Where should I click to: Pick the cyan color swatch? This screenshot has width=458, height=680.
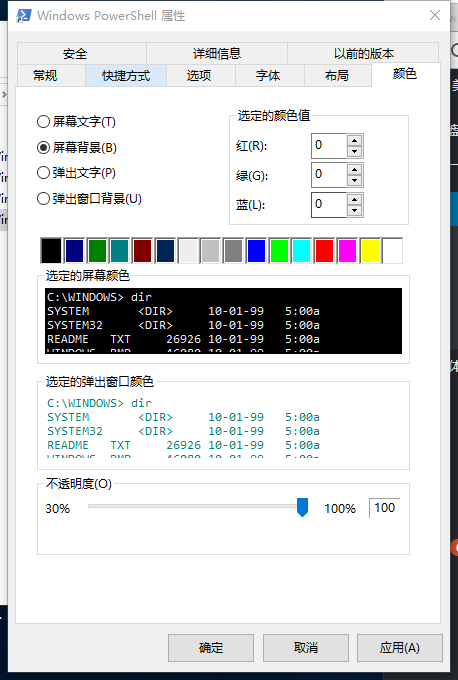[x=302, y=251]
